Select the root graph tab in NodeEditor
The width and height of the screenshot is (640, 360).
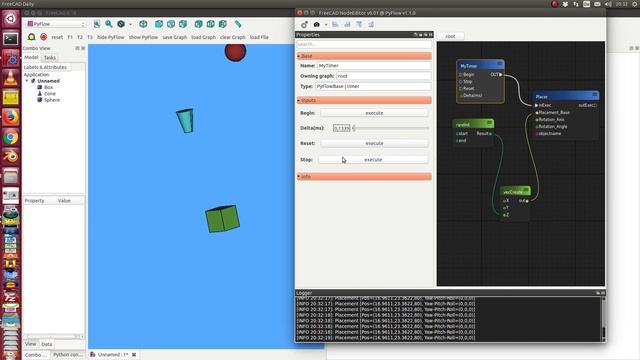click(450, 36)
